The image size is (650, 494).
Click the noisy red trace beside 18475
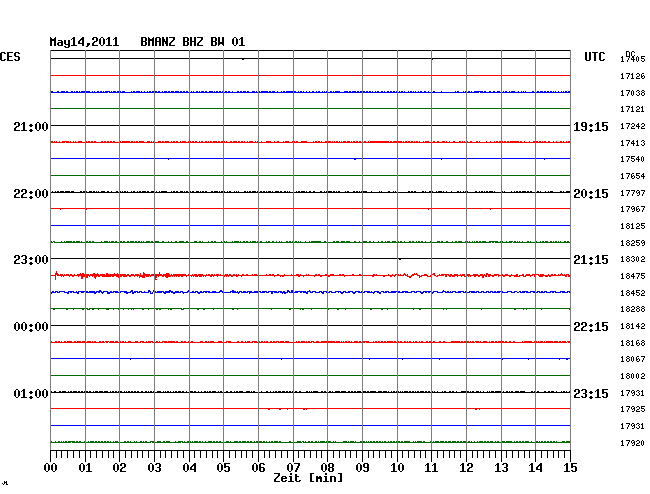point(310,275)
